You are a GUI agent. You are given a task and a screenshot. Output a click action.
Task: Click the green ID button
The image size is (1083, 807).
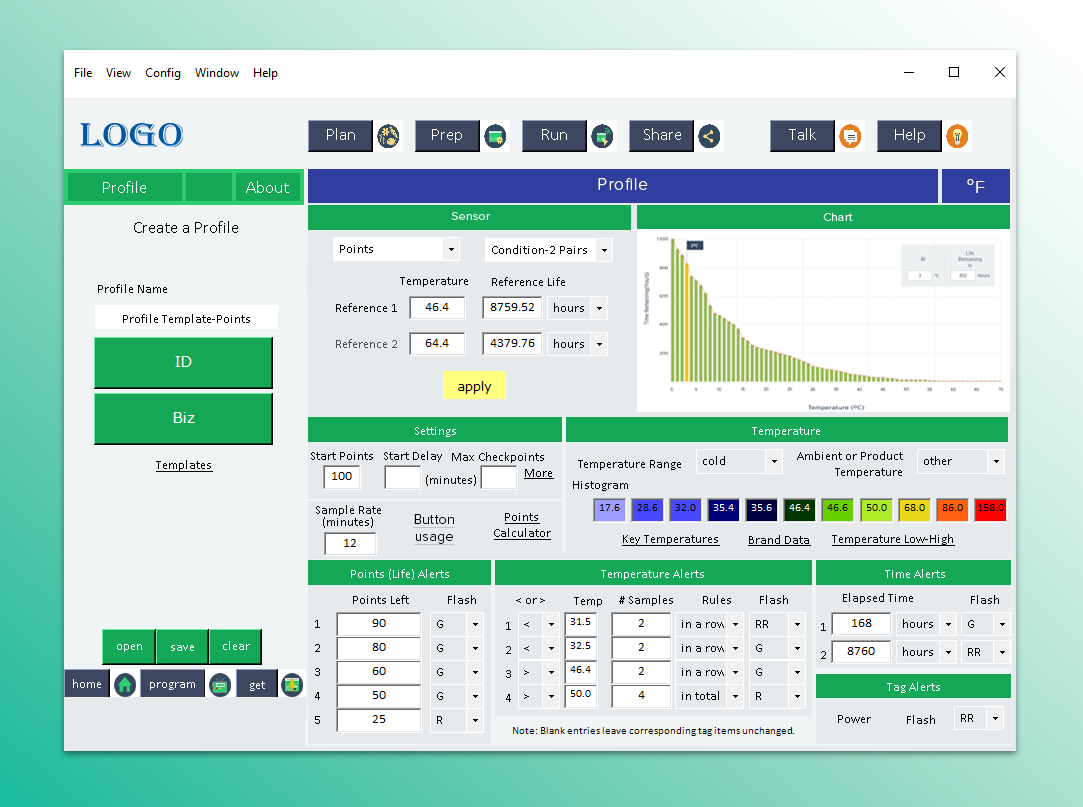click(183, 363)
